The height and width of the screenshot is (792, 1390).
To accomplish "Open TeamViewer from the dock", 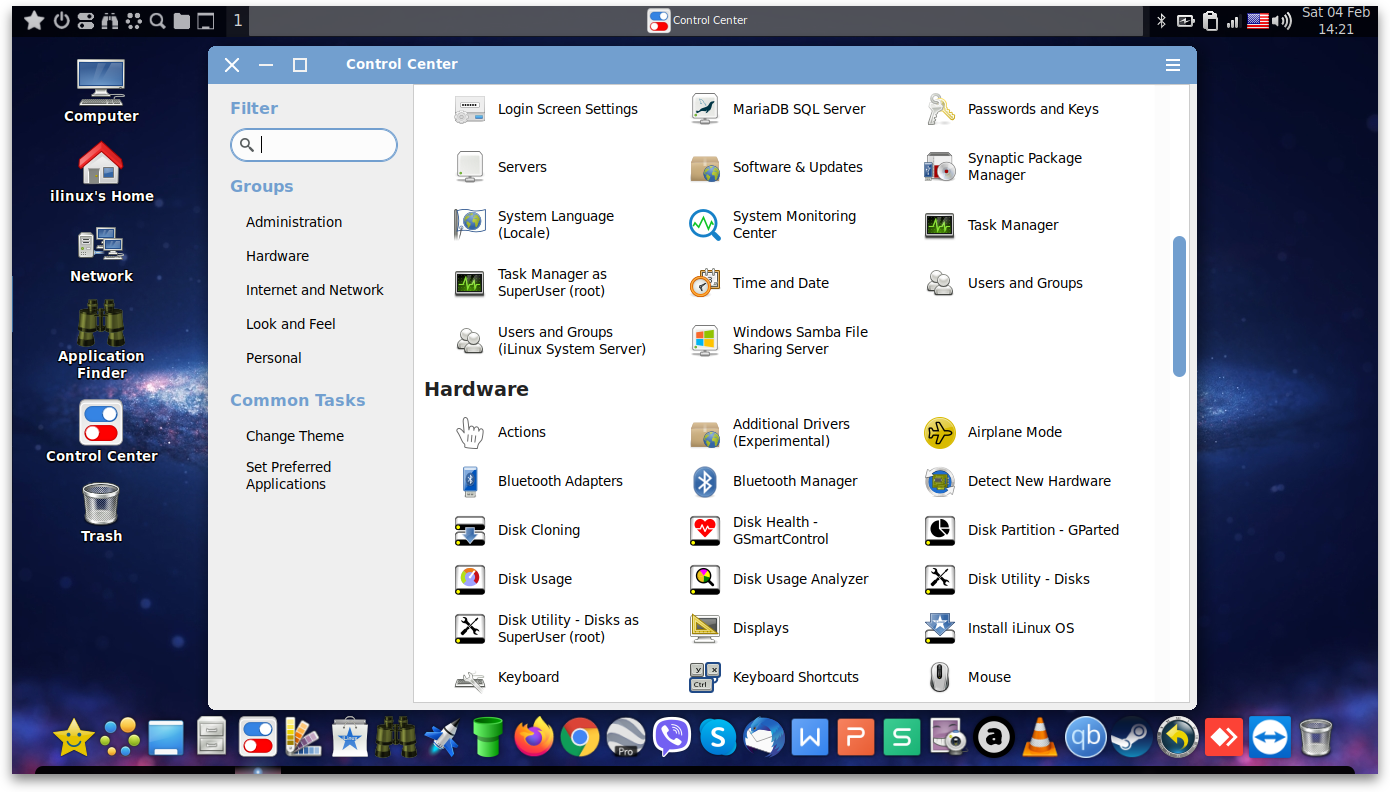I will coord(1270,738).
